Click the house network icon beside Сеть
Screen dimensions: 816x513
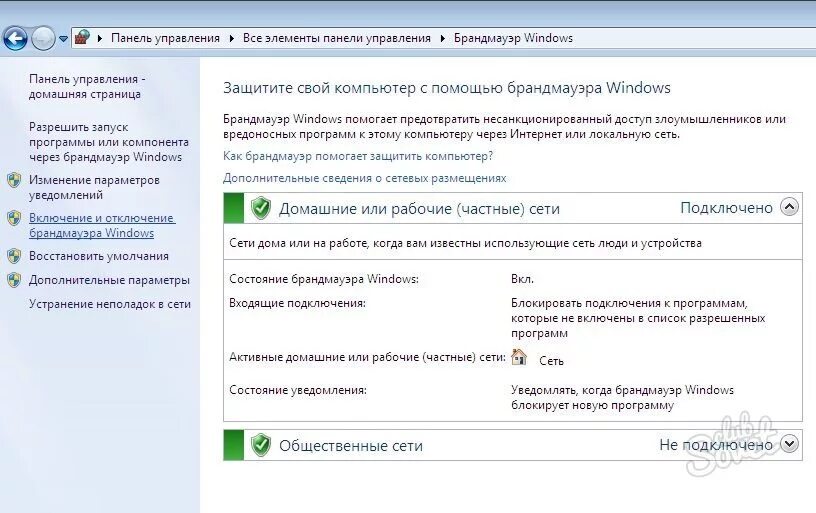519,357
